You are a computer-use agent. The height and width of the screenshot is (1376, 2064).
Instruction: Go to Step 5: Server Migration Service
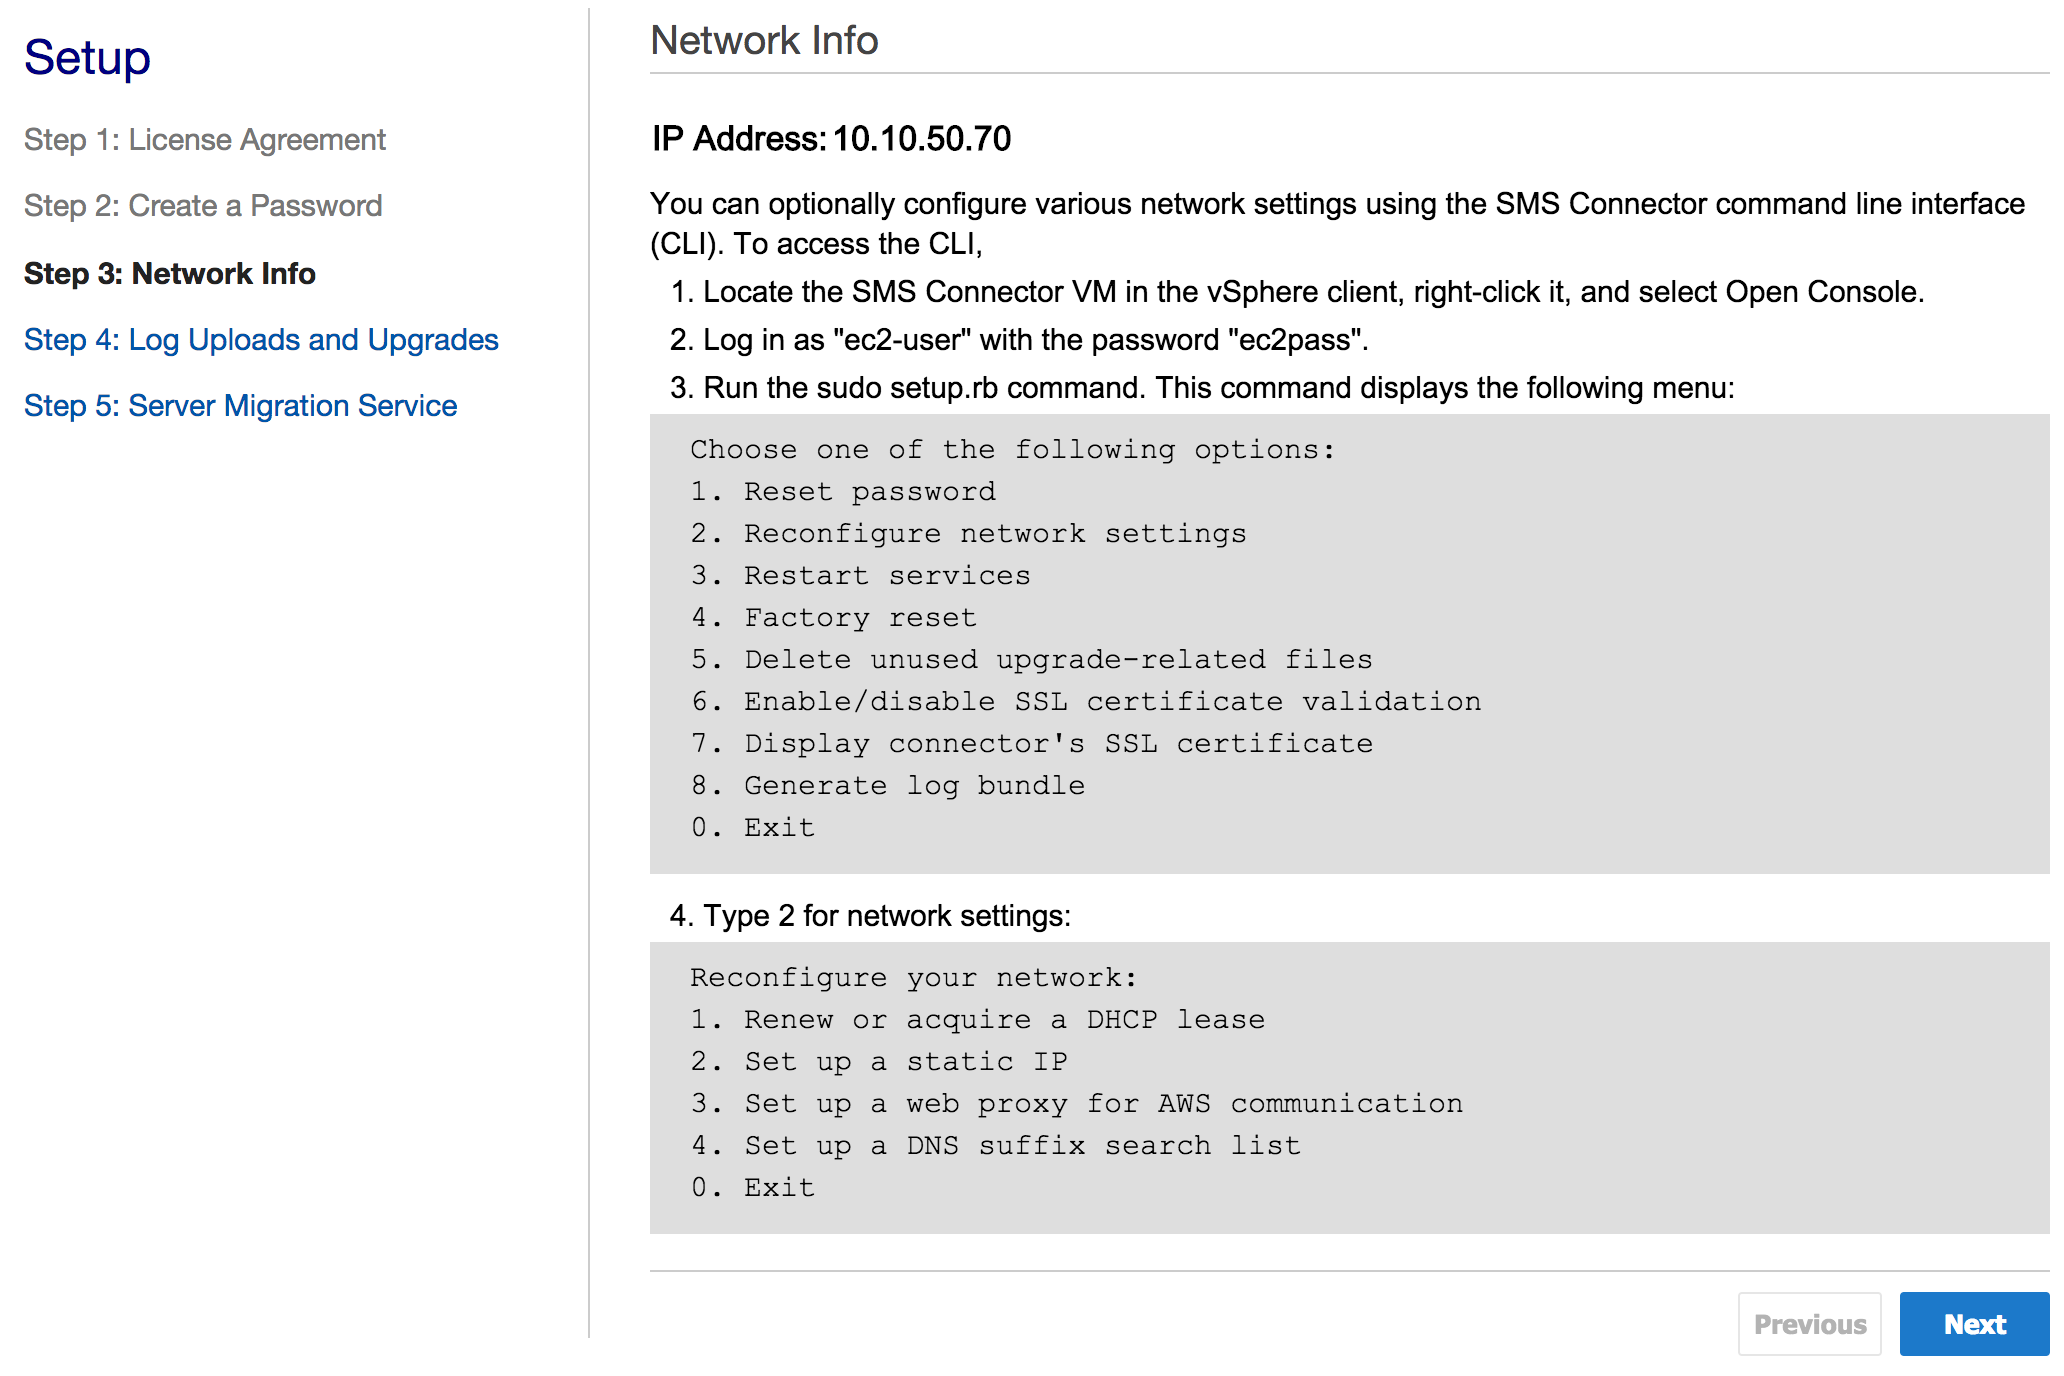[240, 406]
